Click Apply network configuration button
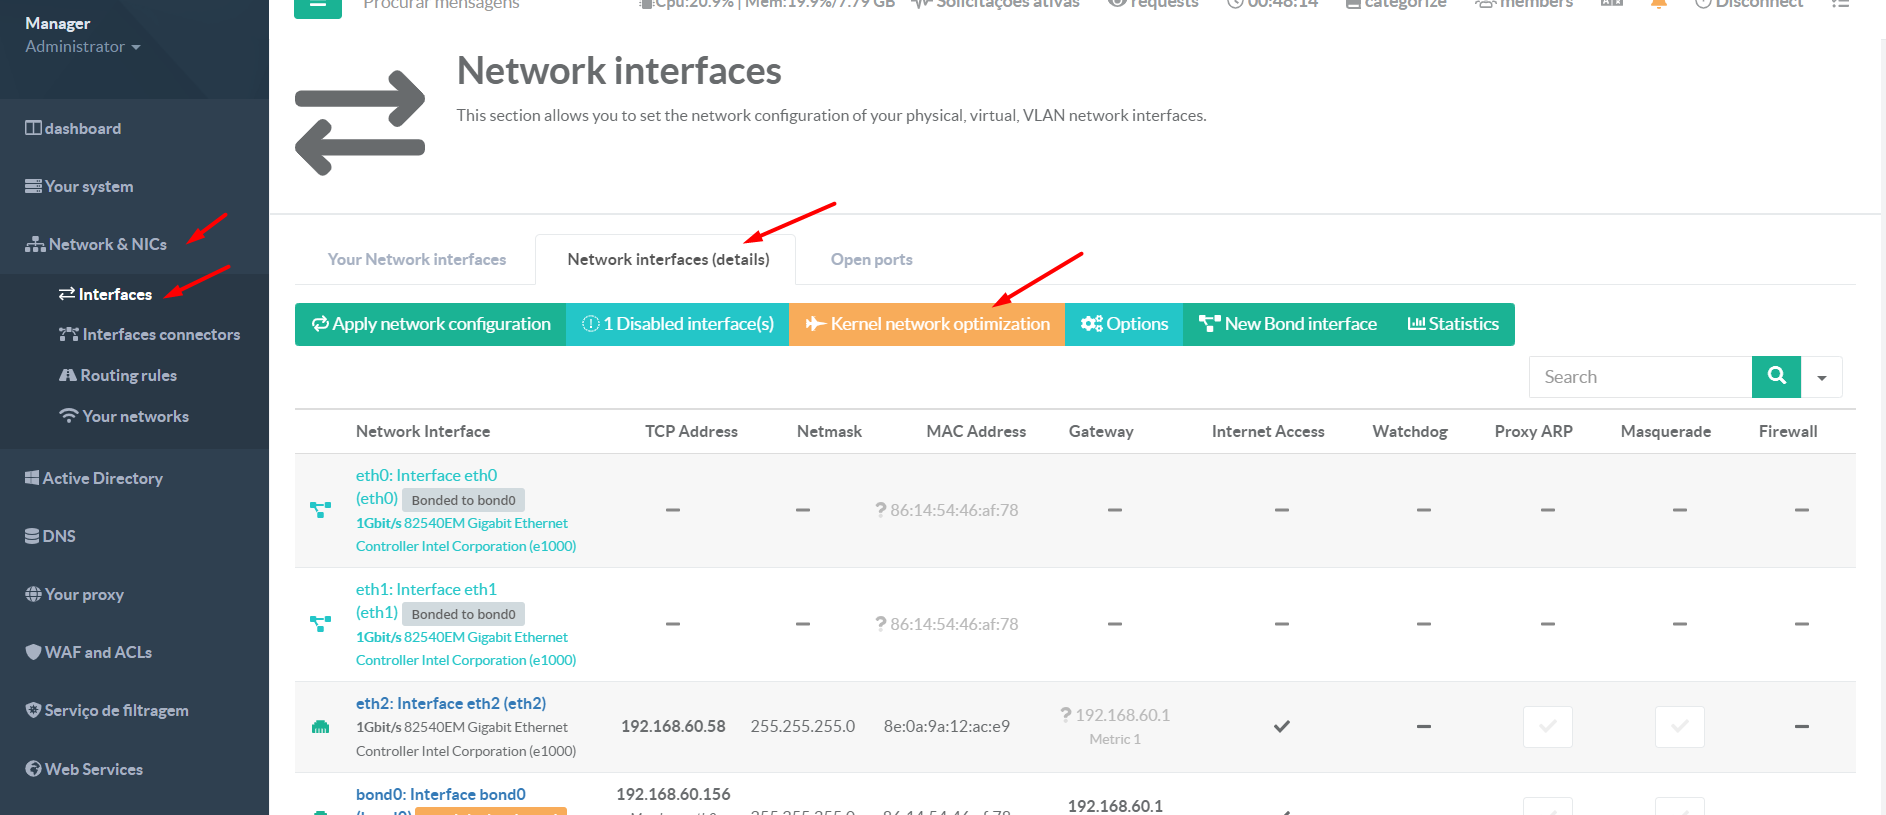Viewport: 1886px width, 815px height. [x=431, y=324]
